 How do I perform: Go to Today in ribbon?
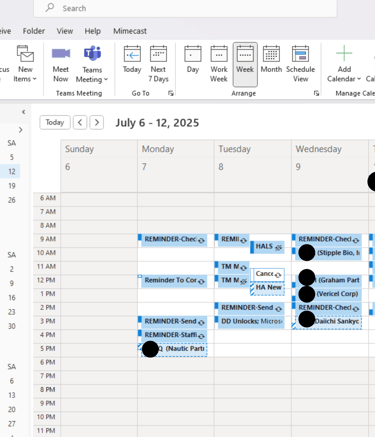132,60
